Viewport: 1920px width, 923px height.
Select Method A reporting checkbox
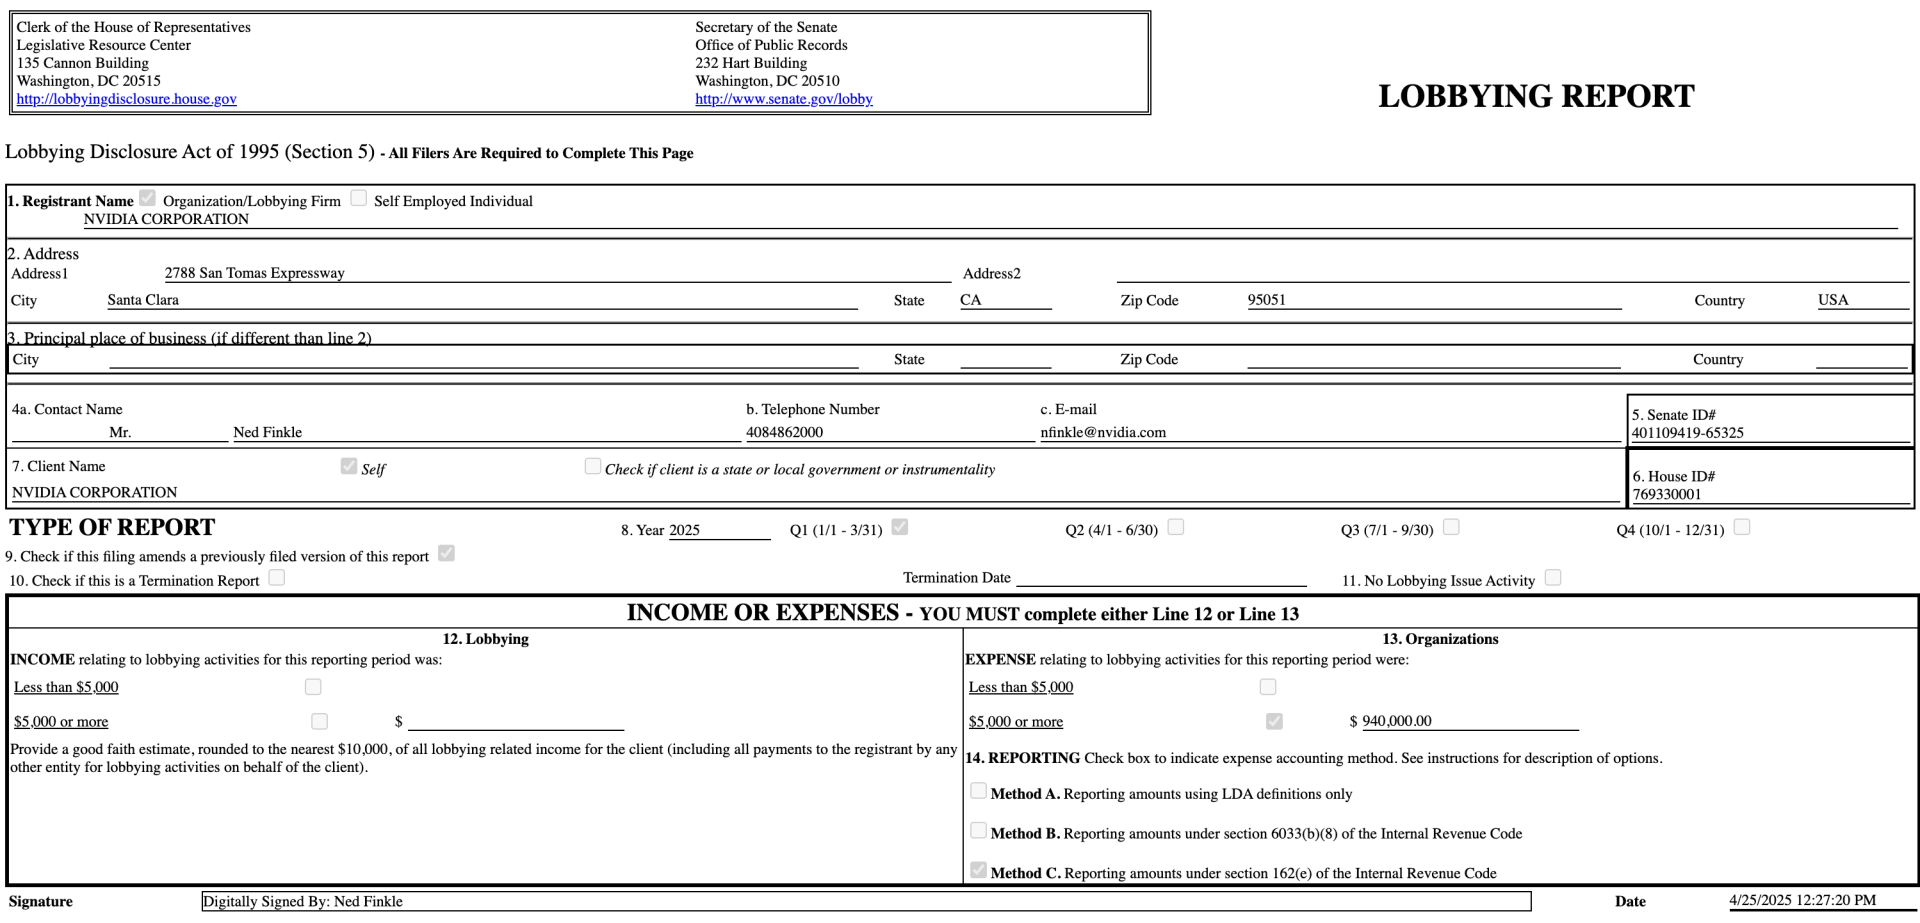click(x=979, y=791)
